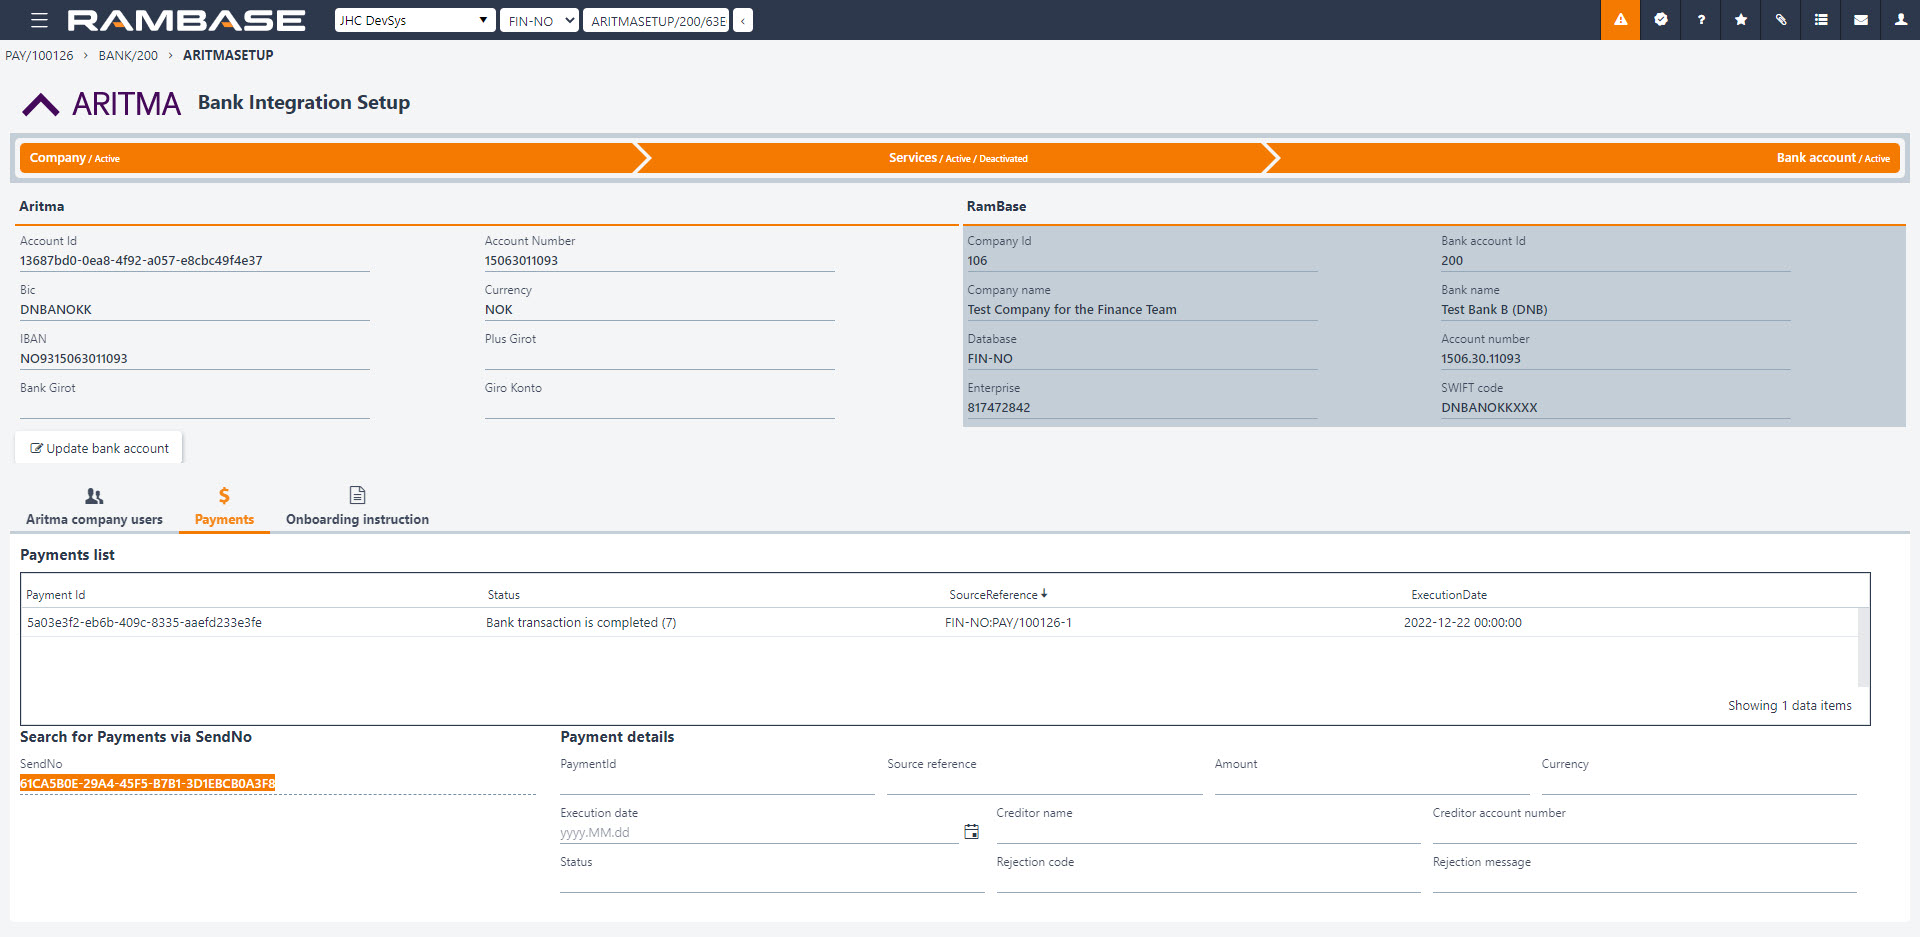Switch to the Payments tab
The height and width of the screenshot is (937, 1920).
click(x=224, y=508)
